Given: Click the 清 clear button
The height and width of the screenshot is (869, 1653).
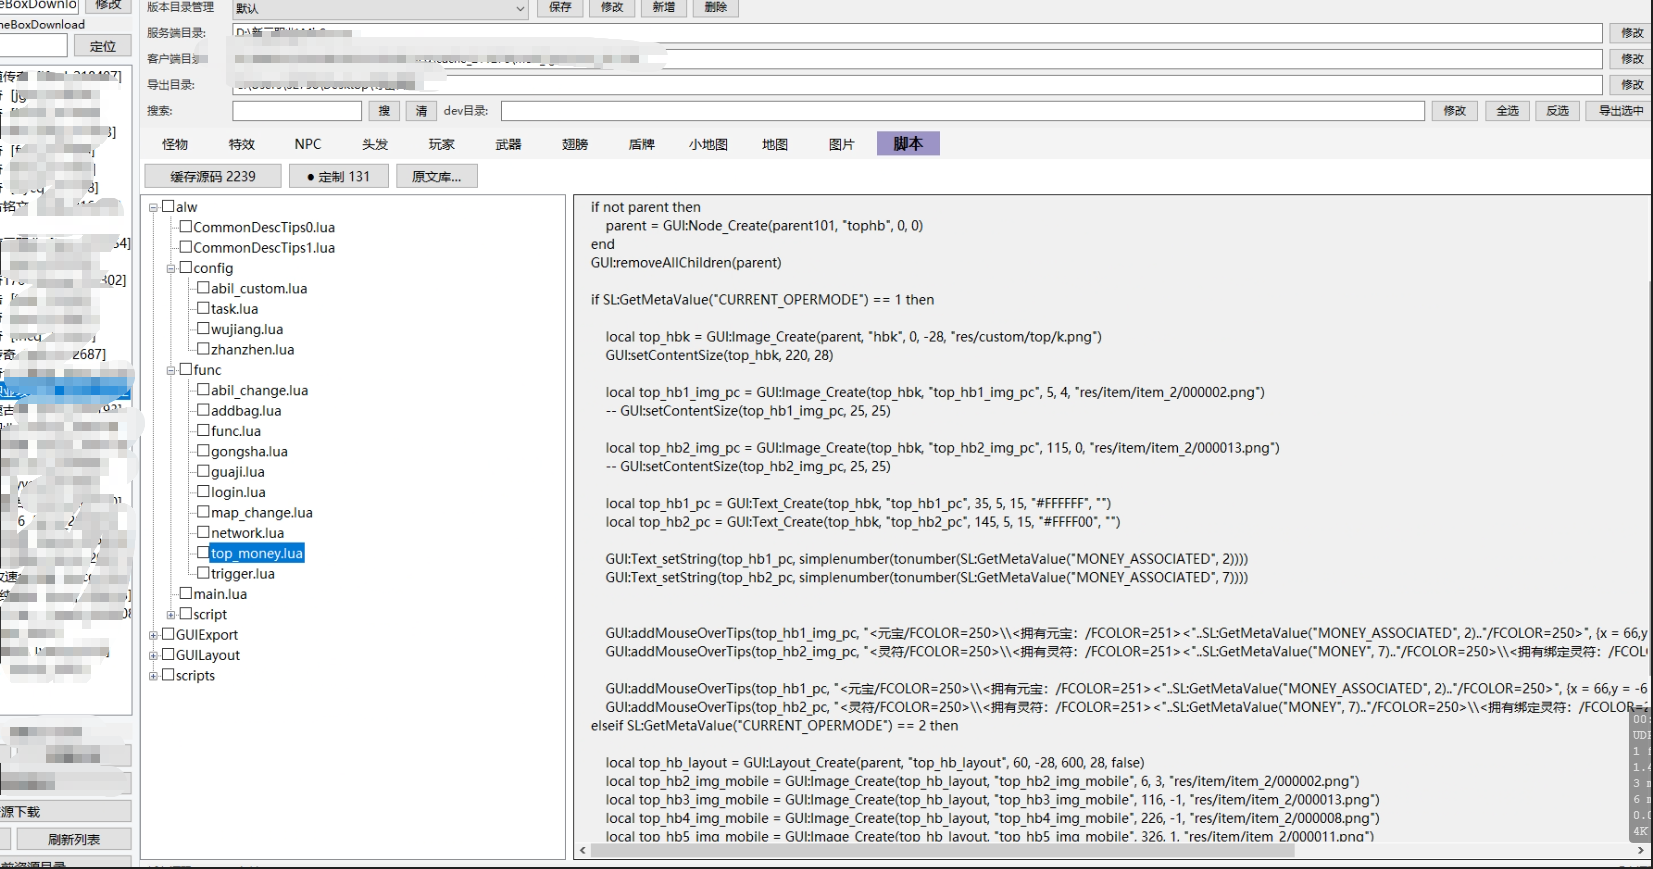Looking at the screenshot, I should [x=421, y=111].
